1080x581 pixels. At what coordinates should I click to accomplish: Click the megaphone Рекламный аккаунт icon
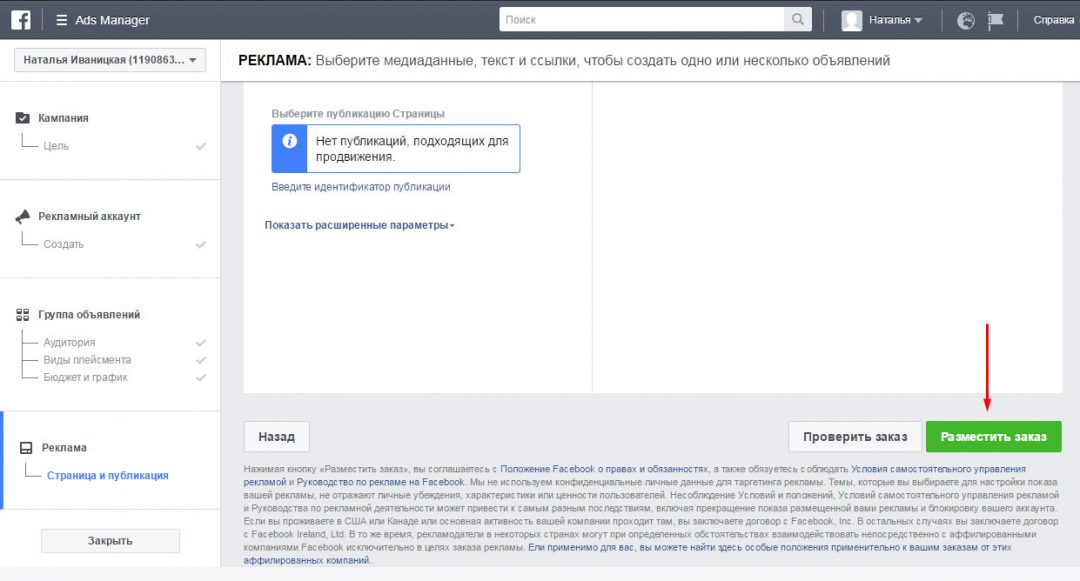(23, 216)
